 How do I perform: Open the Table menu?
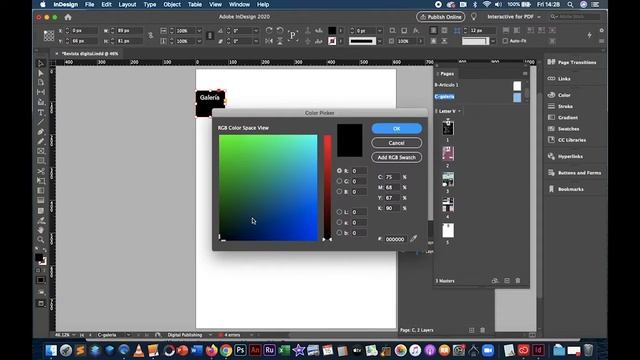coord(195,4)
